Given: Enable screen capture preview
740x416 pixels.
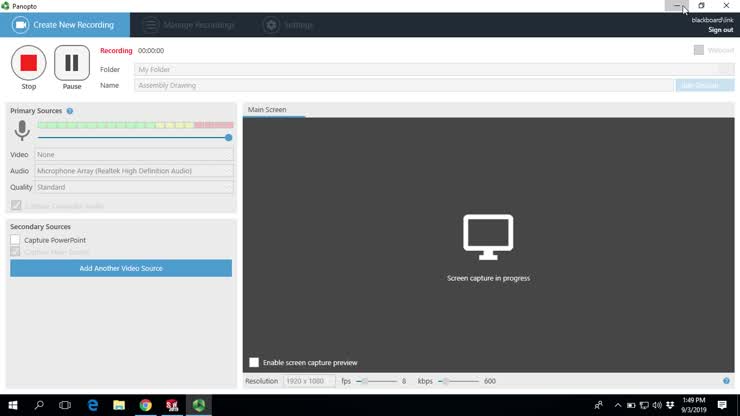Looking at the screenshot, I should [254, 362].
